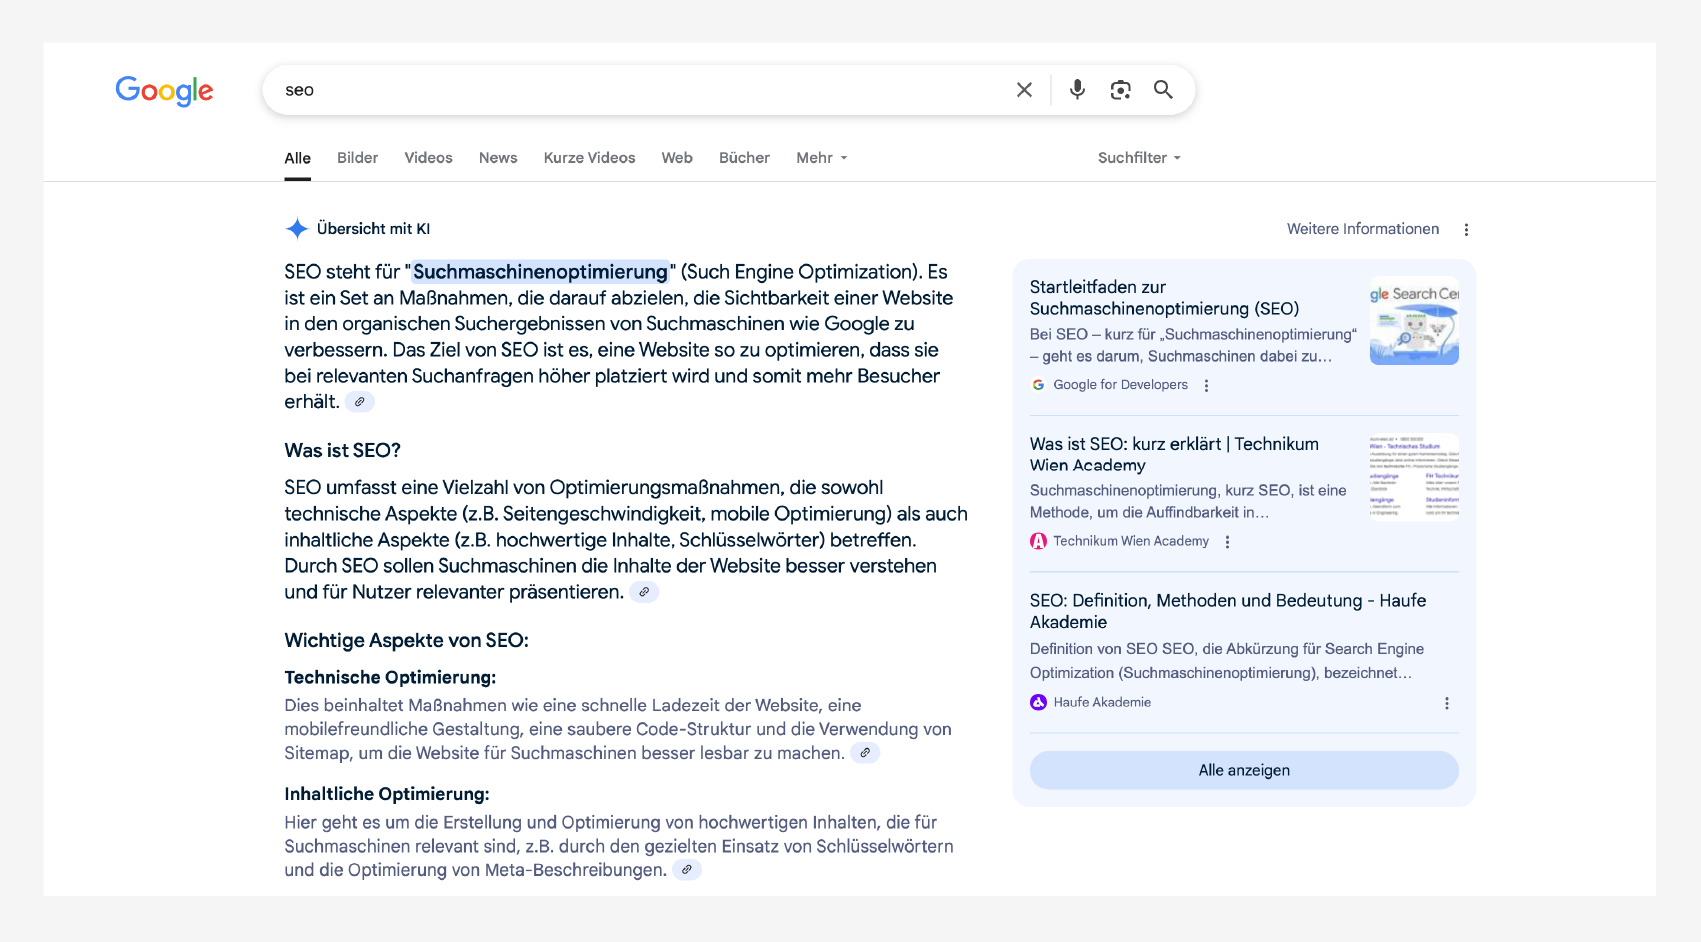Switch to the Bilder tab
Image resolution: width=1701 pixels, height=942 pixels.
(x=357, y=158)
